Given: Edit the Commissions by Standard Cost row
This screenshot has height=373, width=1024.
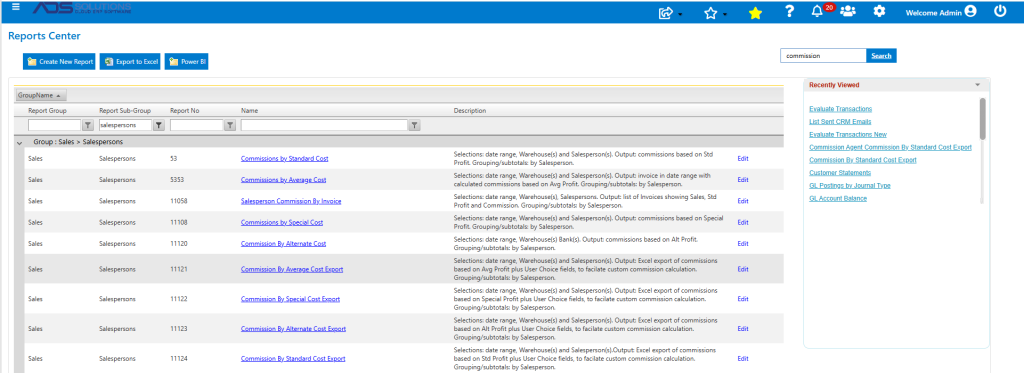Looking at the screenshot, I should 743,159.
